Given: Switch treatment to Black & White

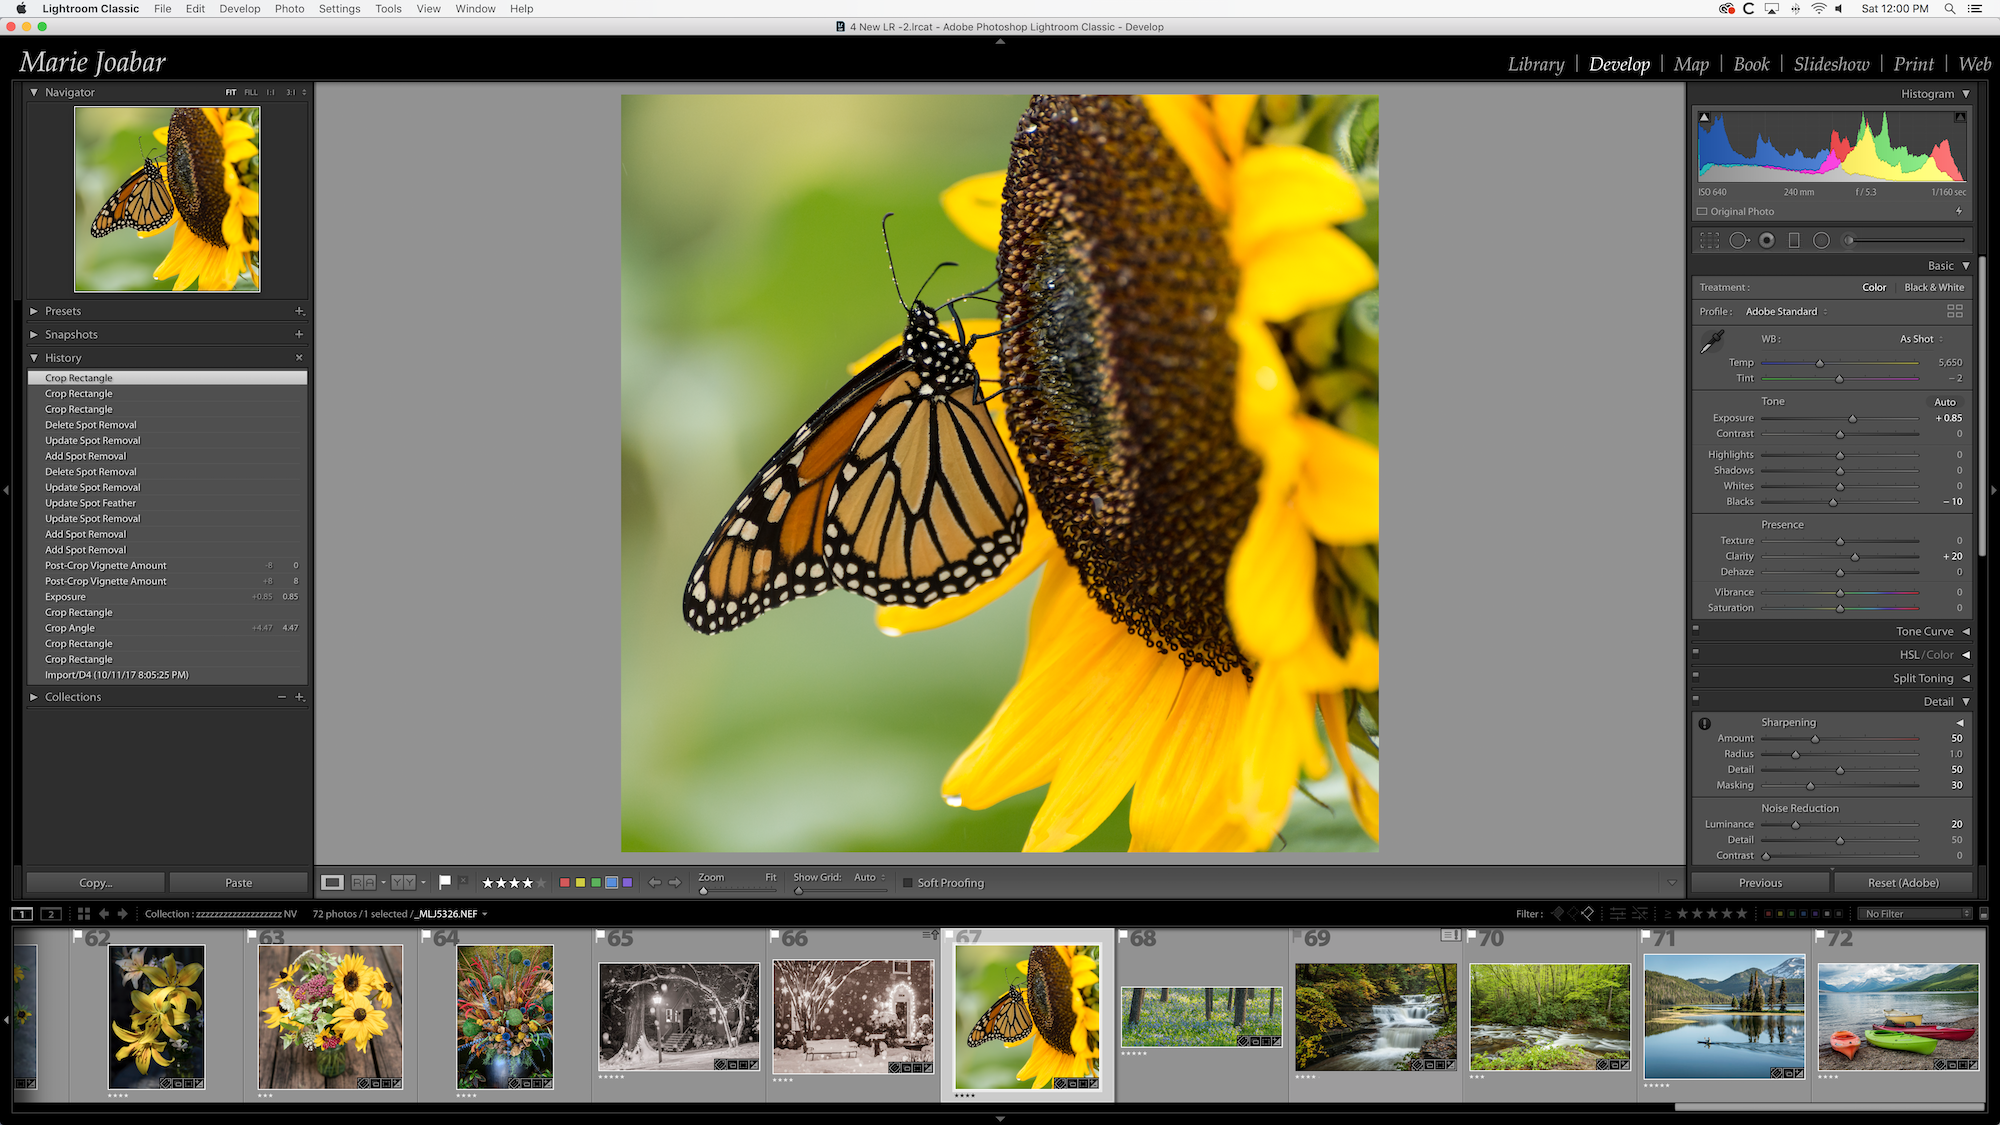Looking at the screenshot, I should (1933, 287).
